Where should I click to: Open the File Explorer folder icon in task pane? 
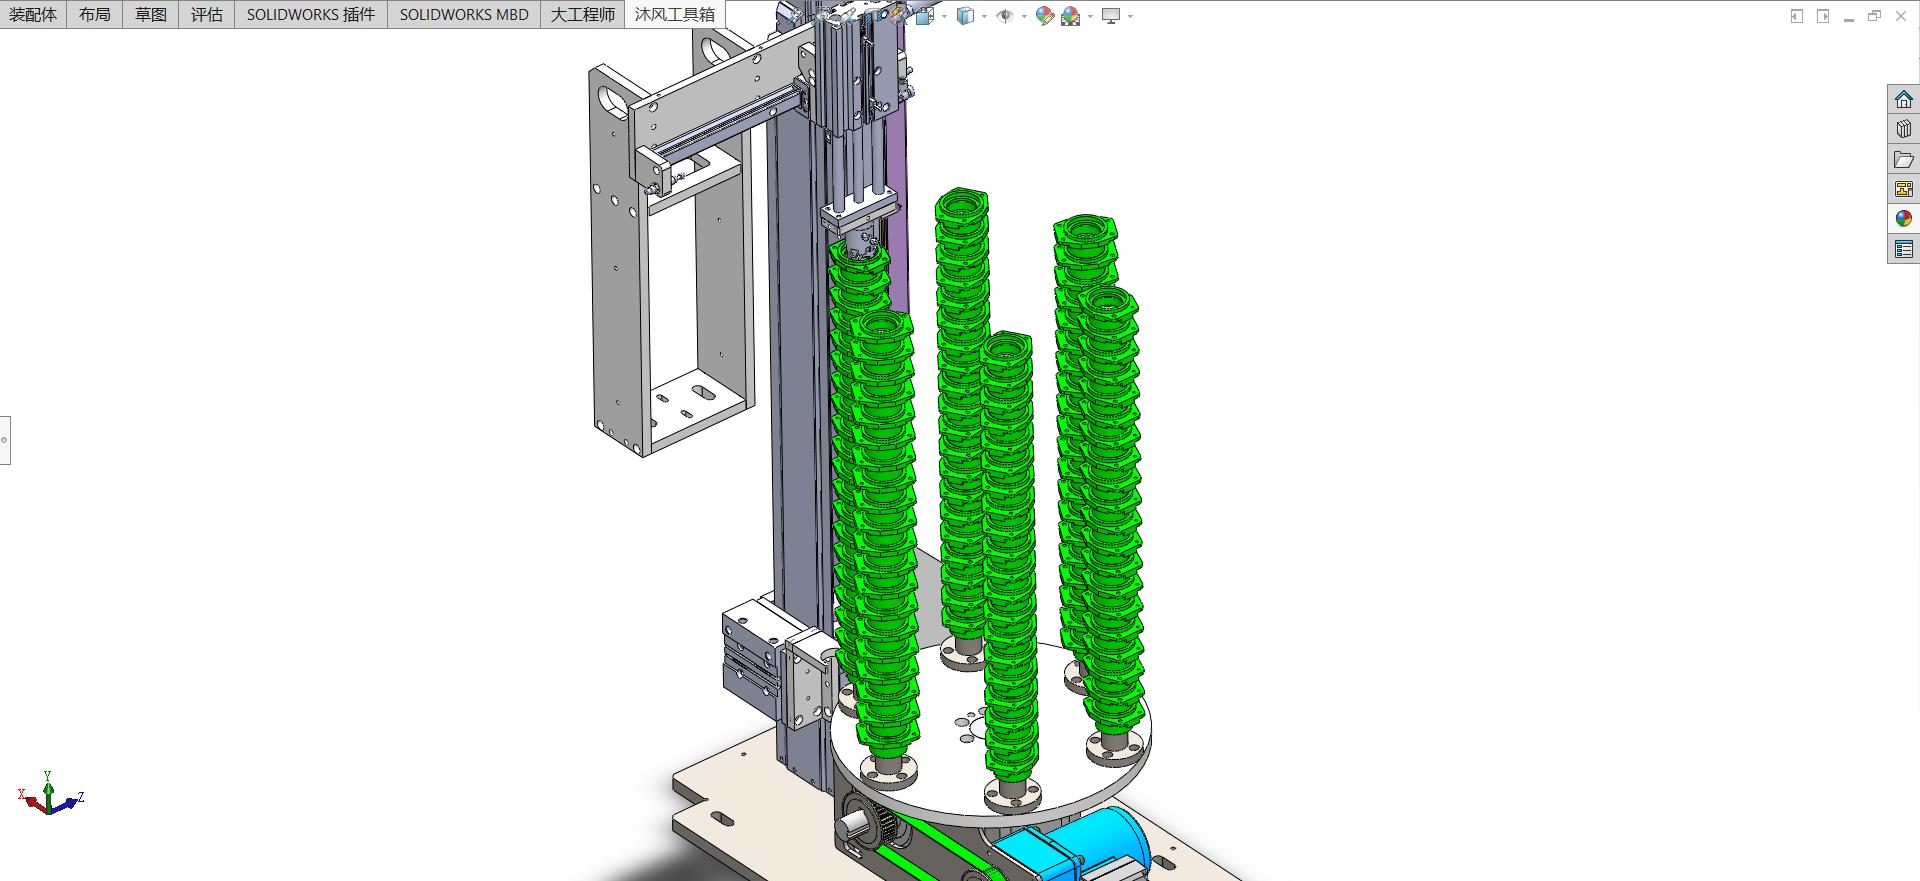point(1903,160)
